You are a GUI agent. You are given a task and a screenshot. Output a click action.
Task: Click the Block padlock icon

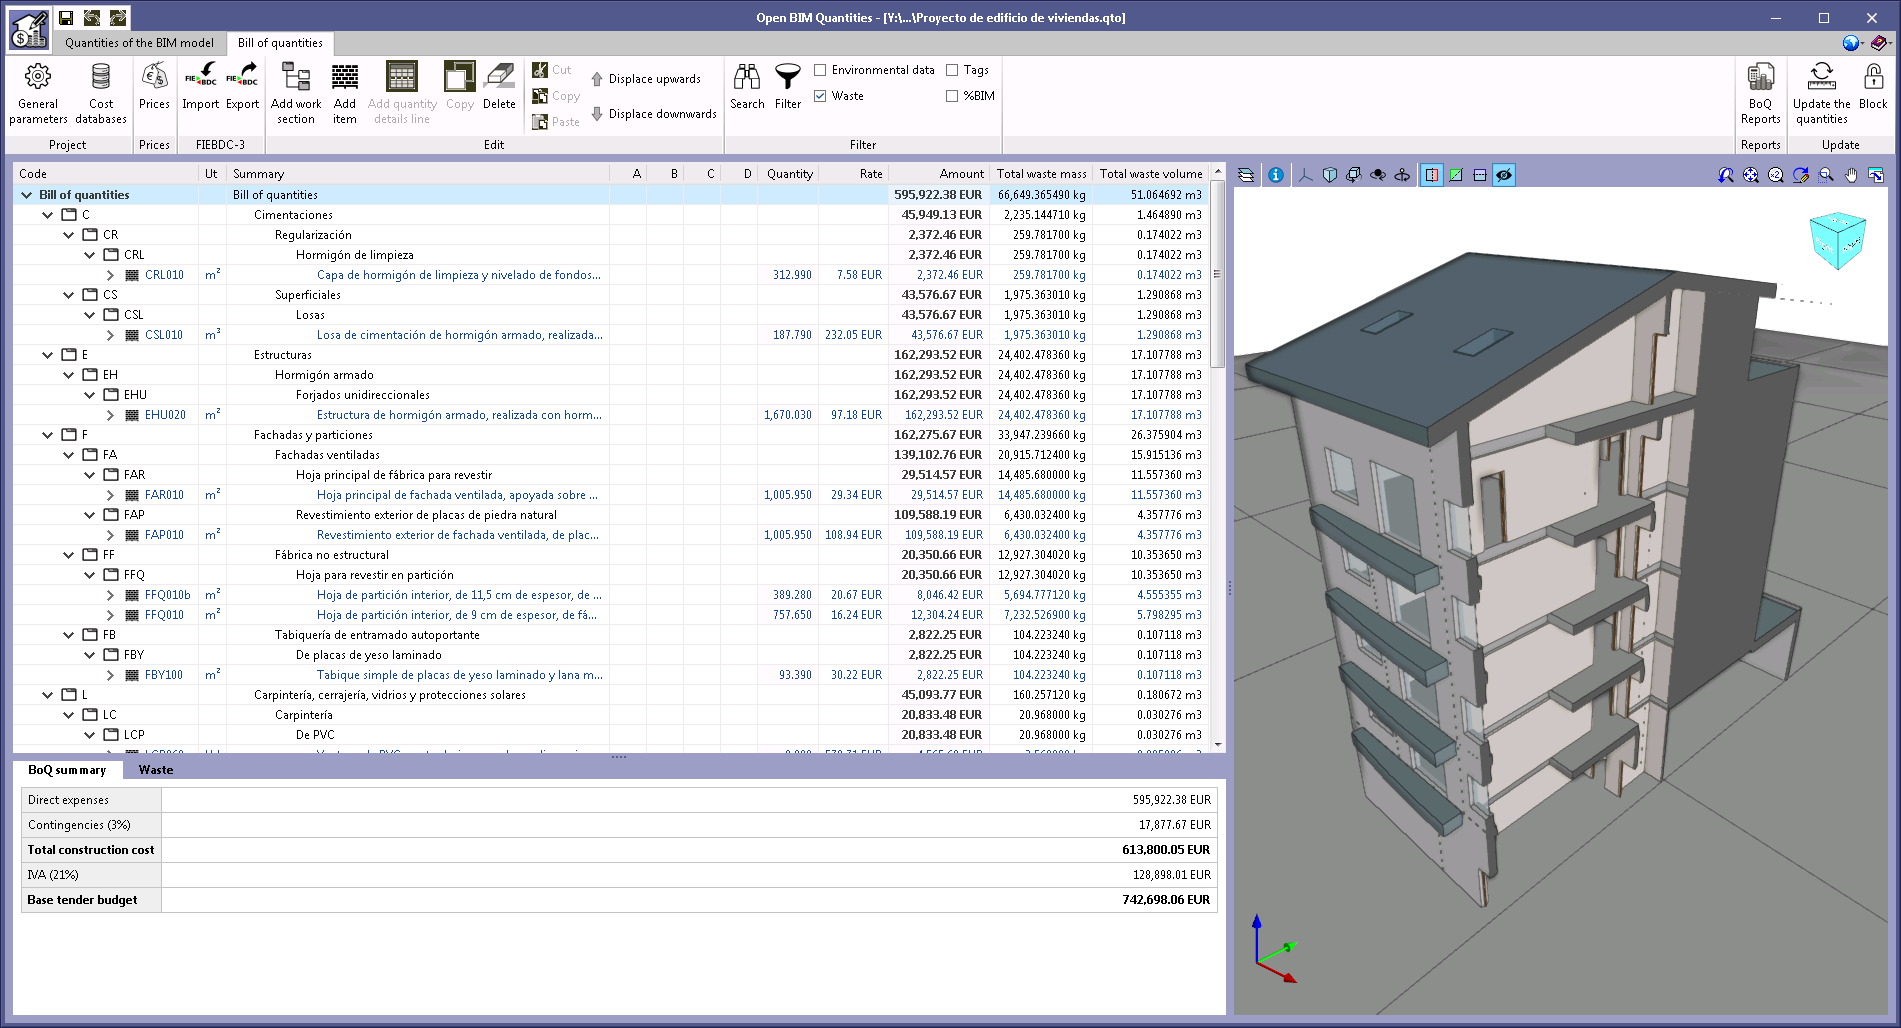1873,87
